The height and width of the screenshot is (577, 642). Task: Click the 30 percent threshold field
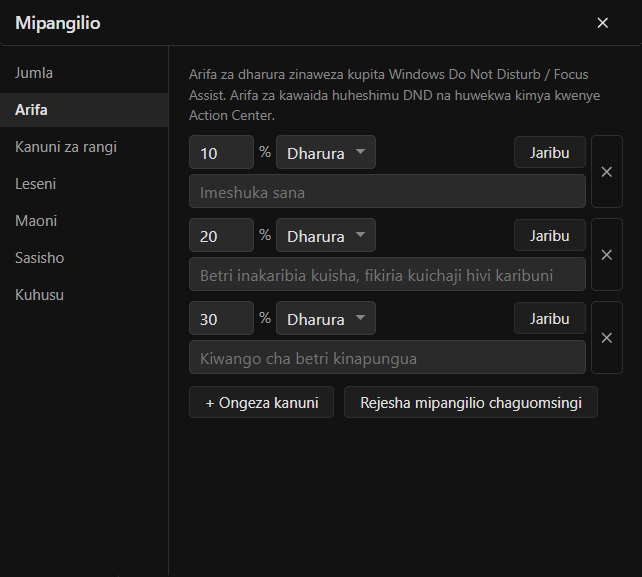[222, 318]
